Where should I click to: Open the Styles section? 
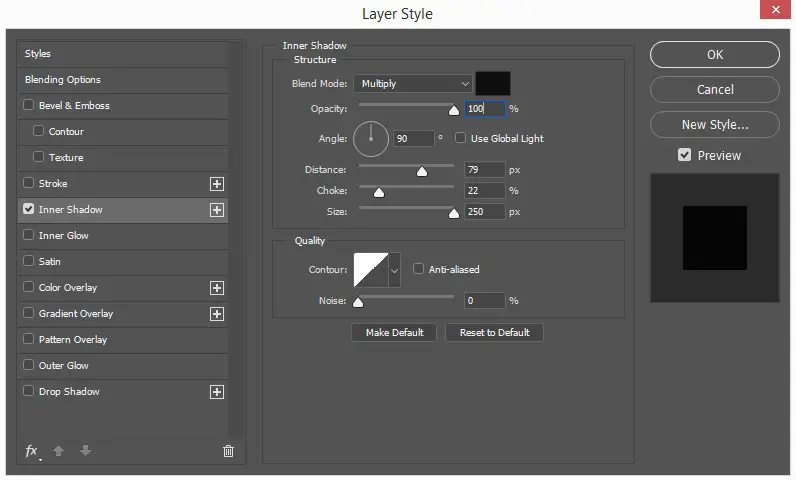coord(122,53)
